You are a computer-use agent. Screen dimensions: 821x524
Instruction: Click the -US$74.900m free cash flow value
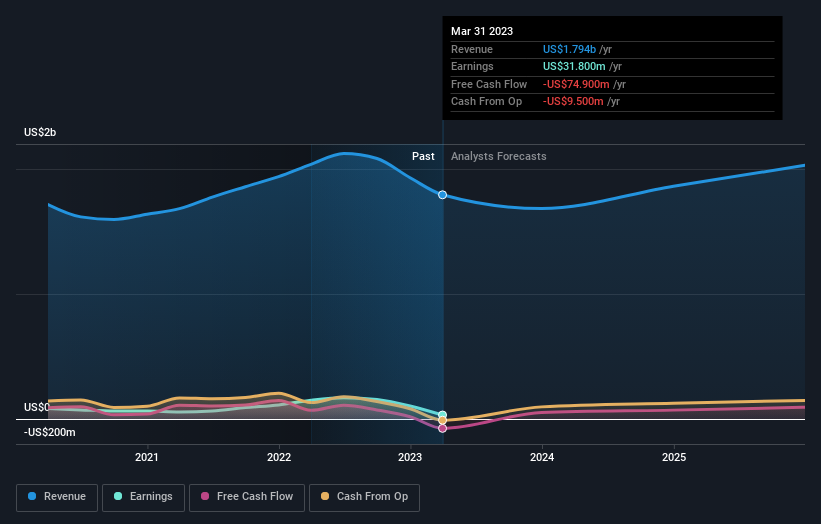[x=576, y=84]
